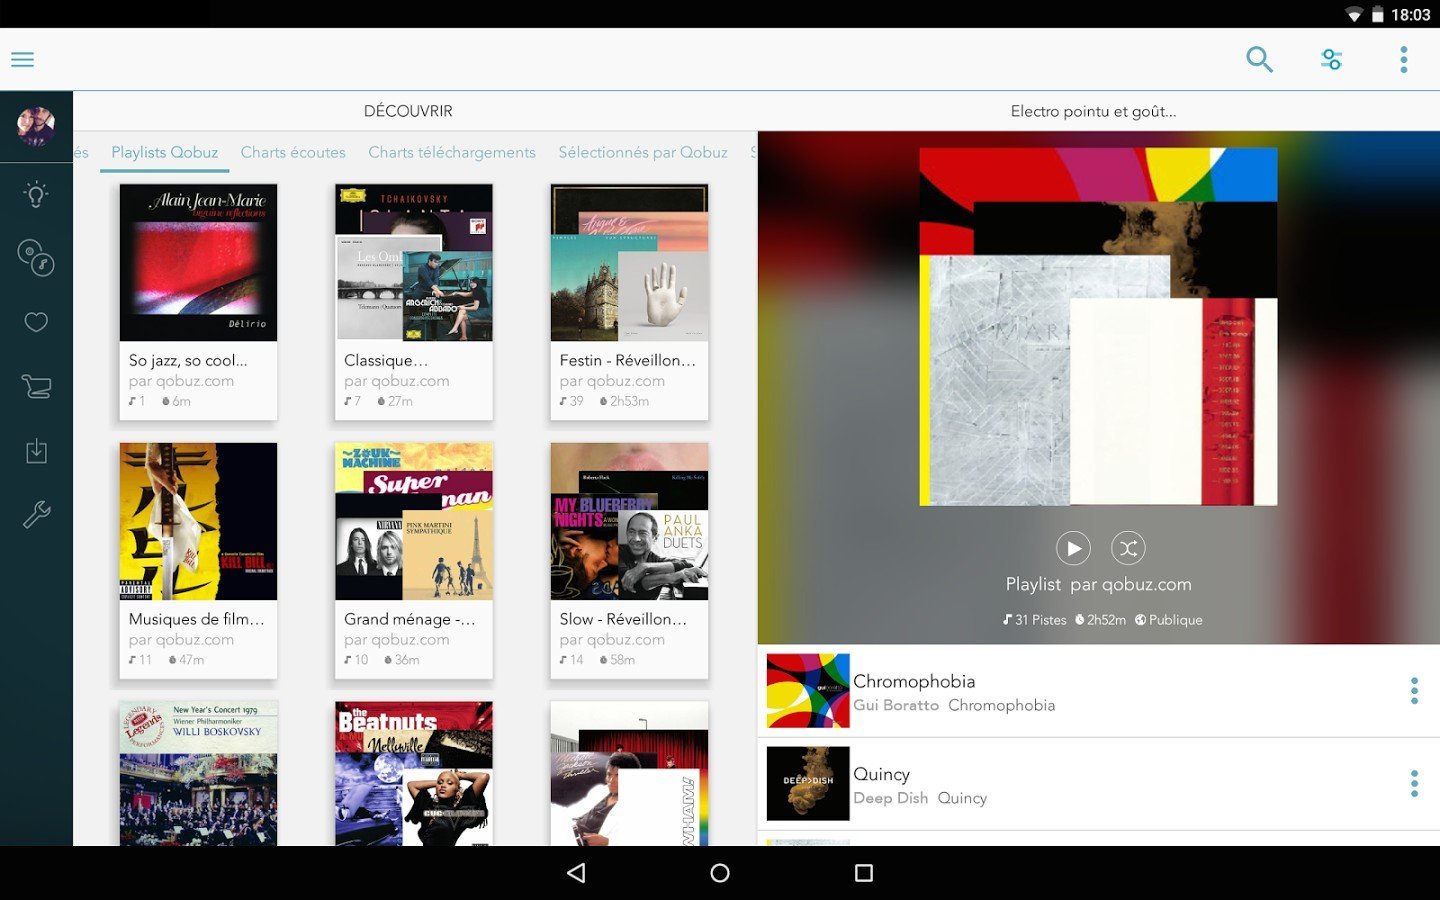The width and height of the screenshot is (1440, 900).
Task: Click 'par qobuz.com' under Musiques de film
Action: coord(181,640)
